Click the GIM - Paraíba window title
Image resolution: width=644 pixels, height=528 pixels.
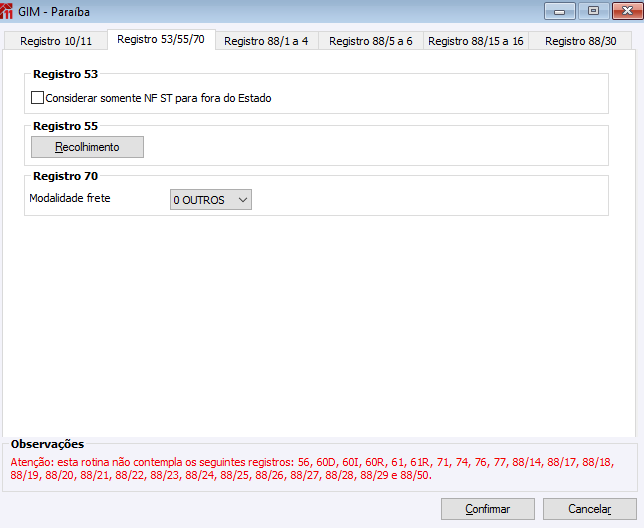(x=54, y=12)
